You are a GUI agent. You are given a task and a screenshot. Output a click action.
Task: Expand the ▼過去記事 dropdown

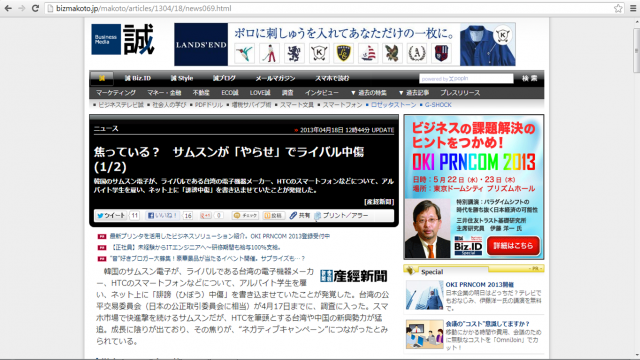414,93
